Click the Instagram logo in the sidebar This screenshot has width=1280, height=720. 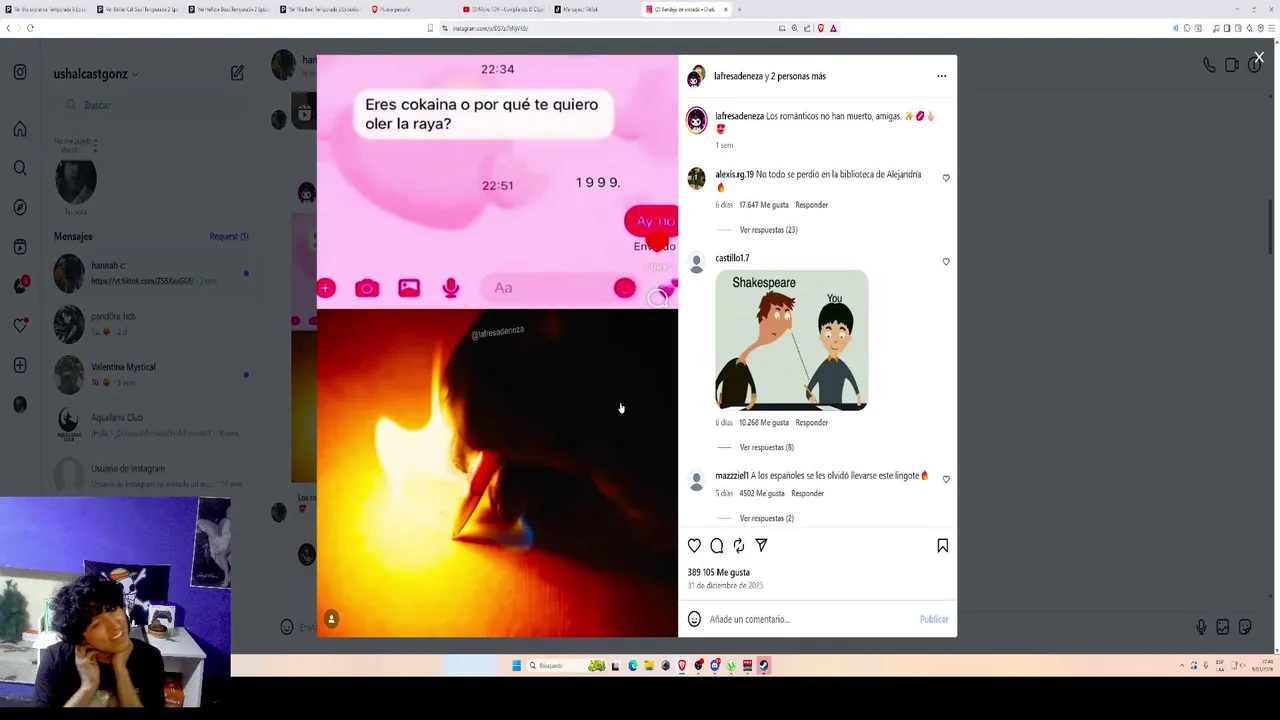20,72
